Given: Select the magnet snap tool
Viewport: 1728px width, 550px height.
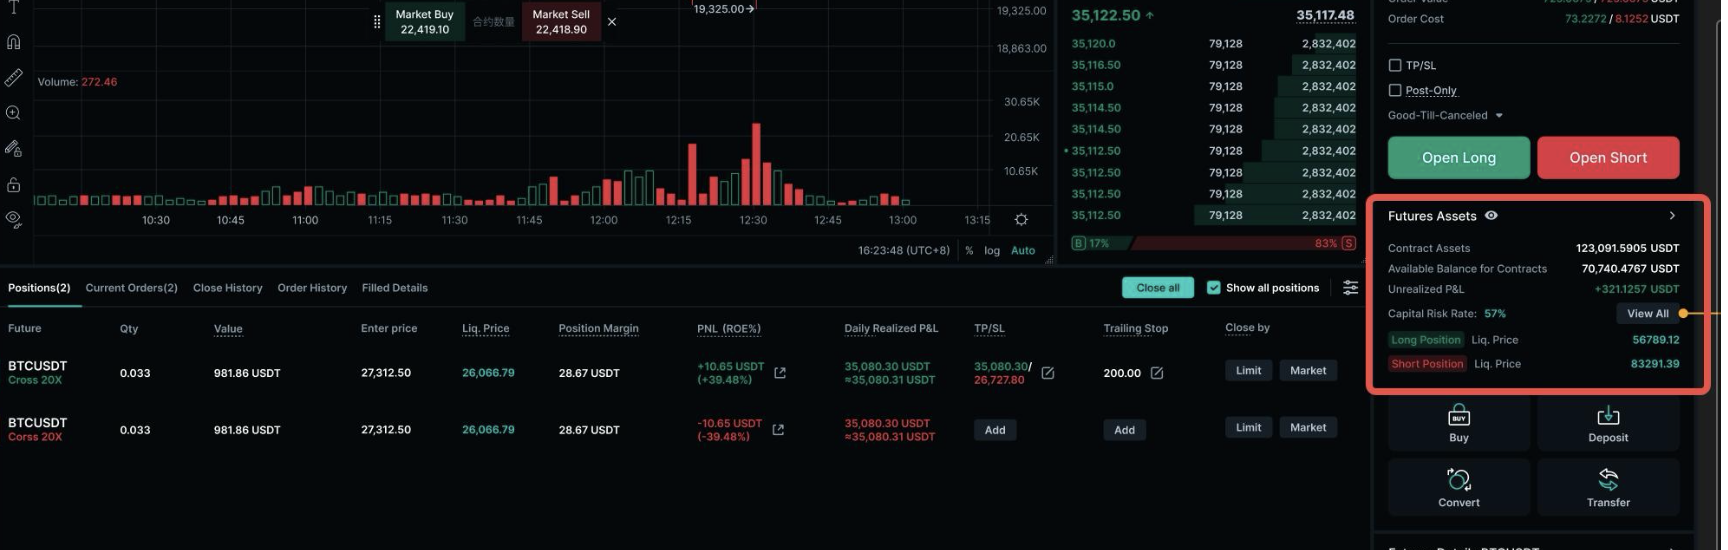Looking at the screenshot, I should (x=14, y=42).
